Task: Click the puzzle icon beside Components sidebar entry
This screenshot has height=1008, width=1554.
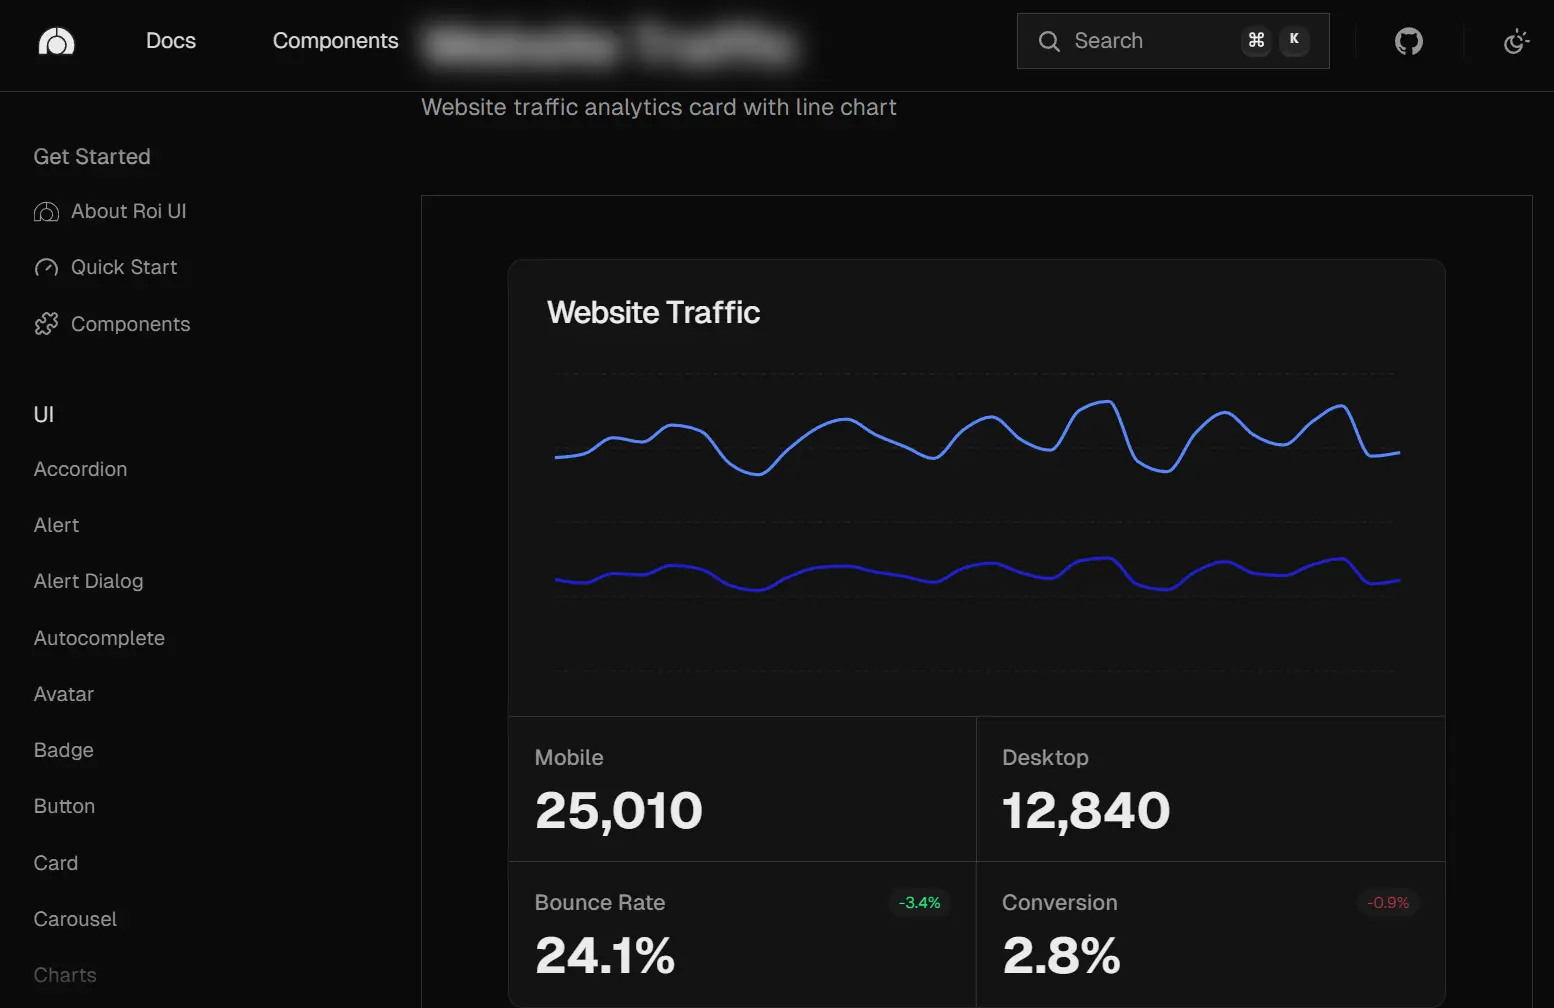Action: click(x=46, y=324)
